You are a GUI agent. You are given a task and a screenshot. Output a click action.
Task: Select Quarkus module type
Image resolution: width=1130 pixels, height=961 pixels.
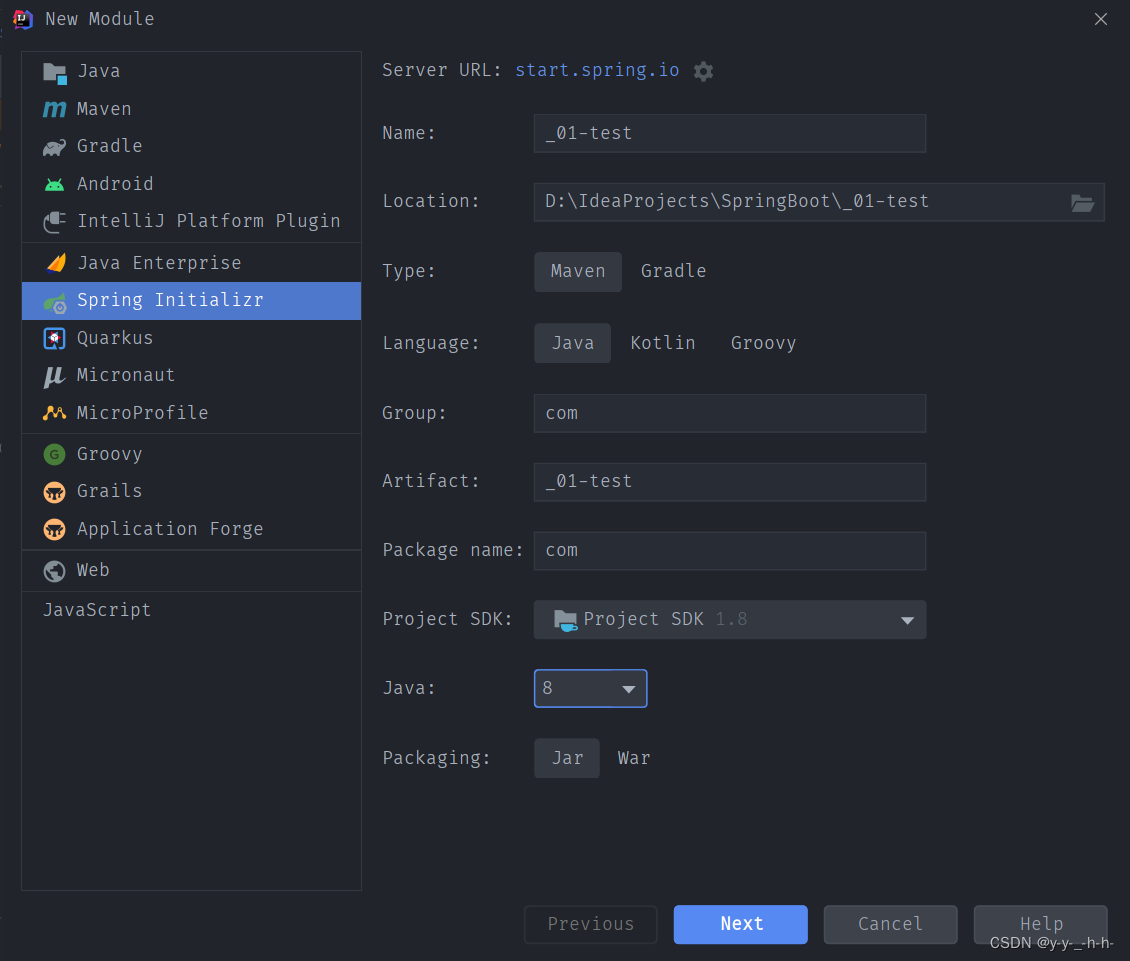tap(191, 338)
